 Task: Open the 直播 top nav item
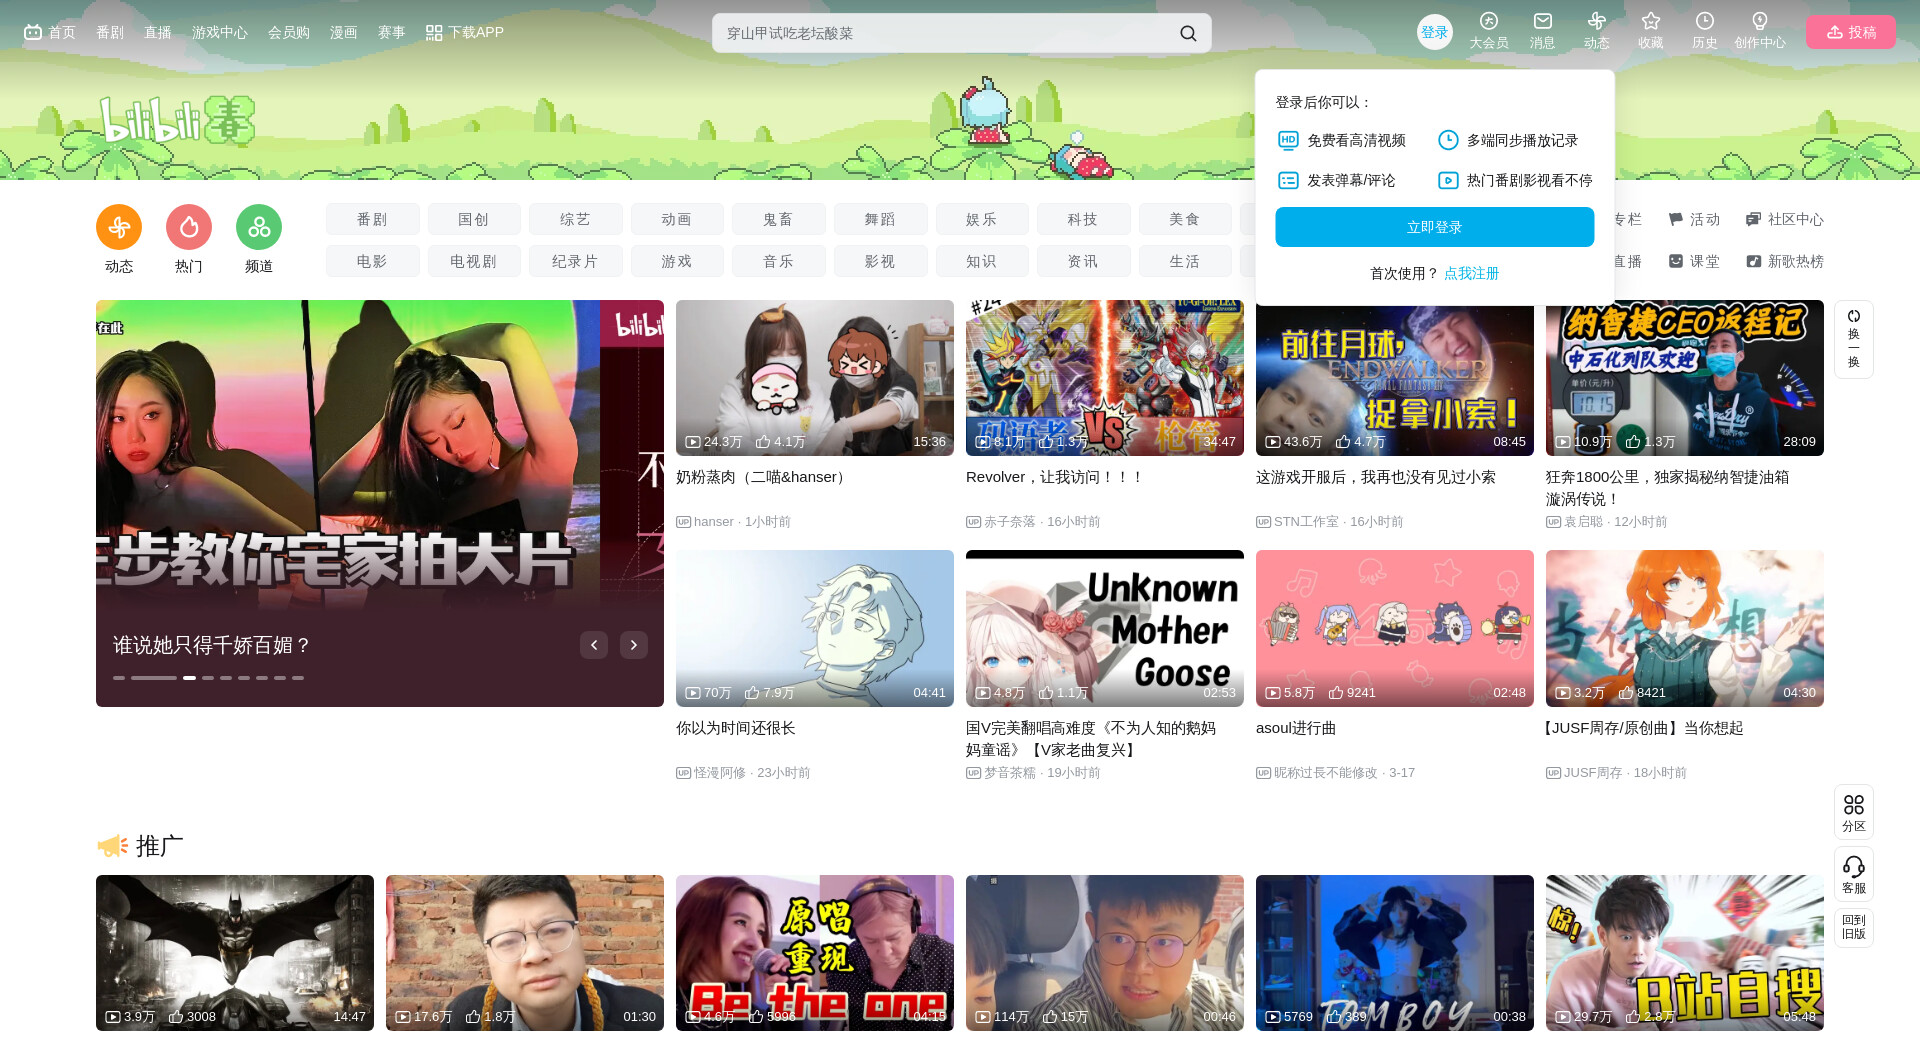coord(158,32)
